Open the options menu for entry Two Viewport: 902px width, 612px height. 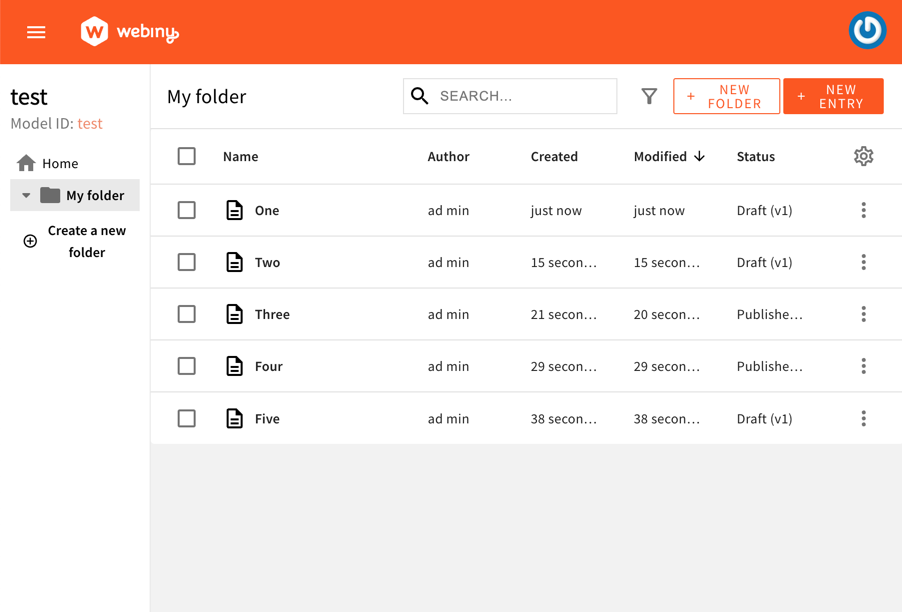point(863,262)
